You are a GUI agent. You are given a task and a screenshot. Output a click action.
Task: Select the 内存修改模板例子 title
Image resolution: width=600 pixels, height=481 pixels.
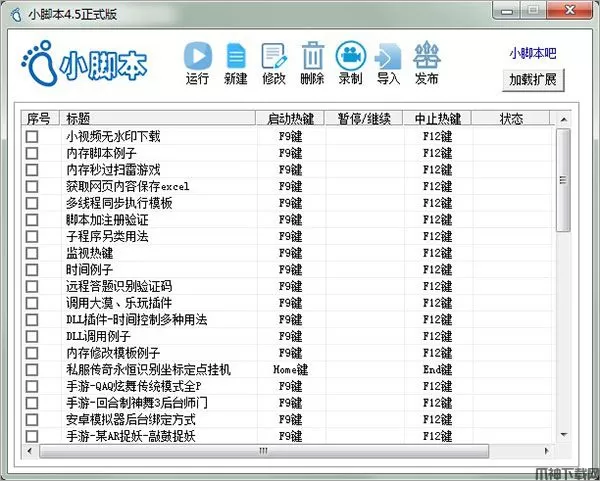113,353
